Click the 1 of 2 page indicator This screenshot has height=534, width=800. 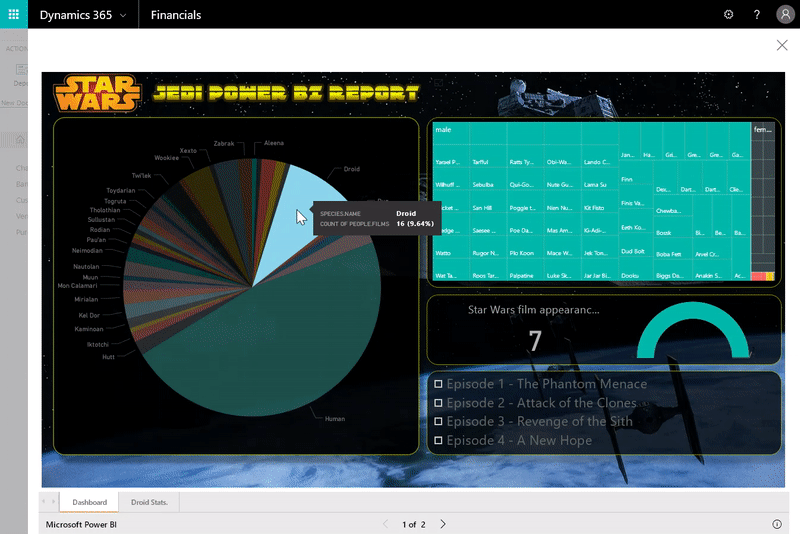pos(413,524)
